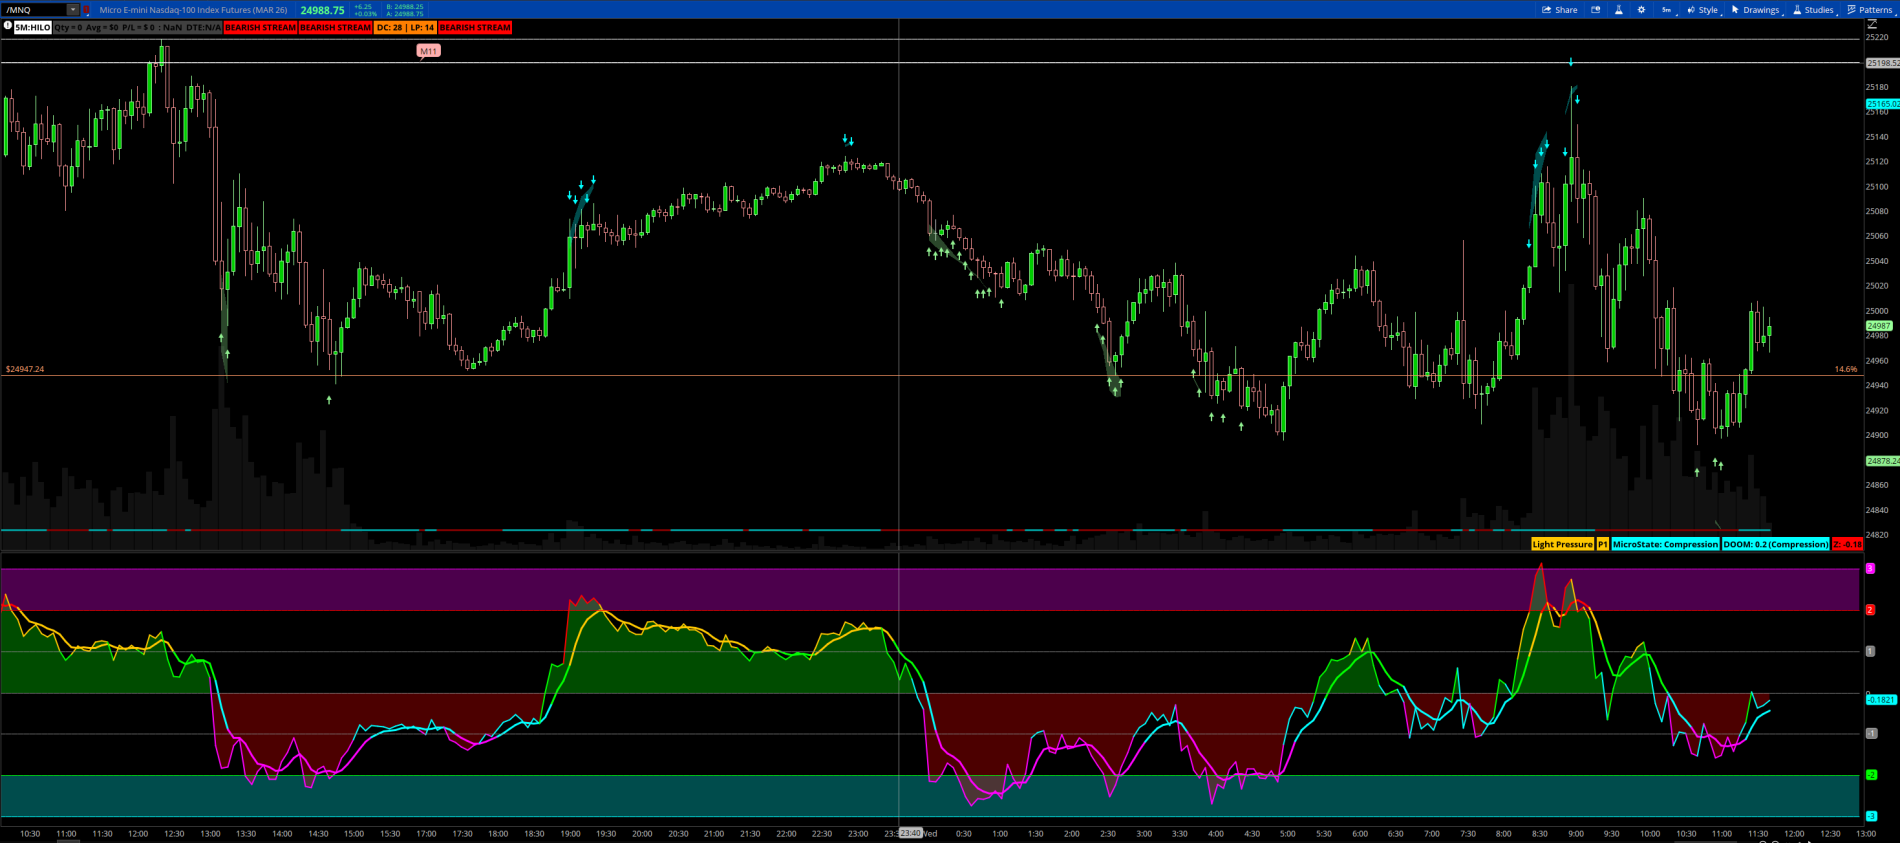Open the Edit Studies flask icon
Image resolution: width=1900 pixels, height=843 pixels.
pyautogui.click(x=1618, y=10)
